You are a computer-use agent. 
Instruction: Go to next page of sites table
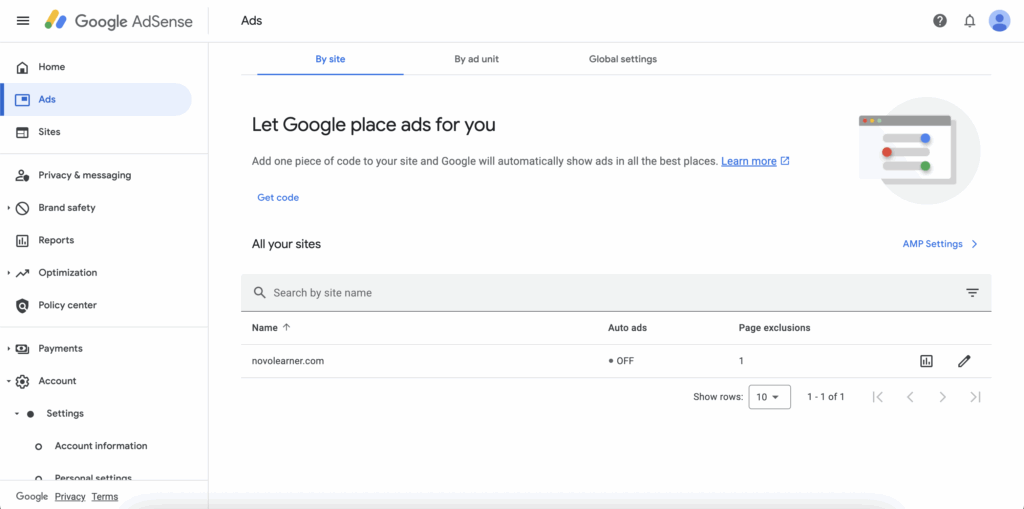click(x=942, y=397)
